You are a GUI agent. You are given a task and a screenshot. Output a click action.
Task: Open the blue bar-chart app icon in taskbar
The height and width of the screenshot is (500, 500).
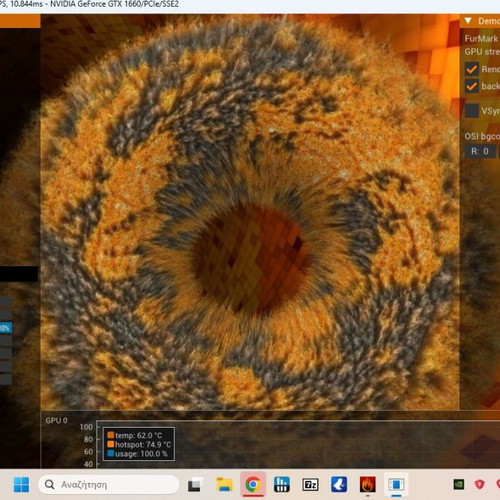pos(282,485)
